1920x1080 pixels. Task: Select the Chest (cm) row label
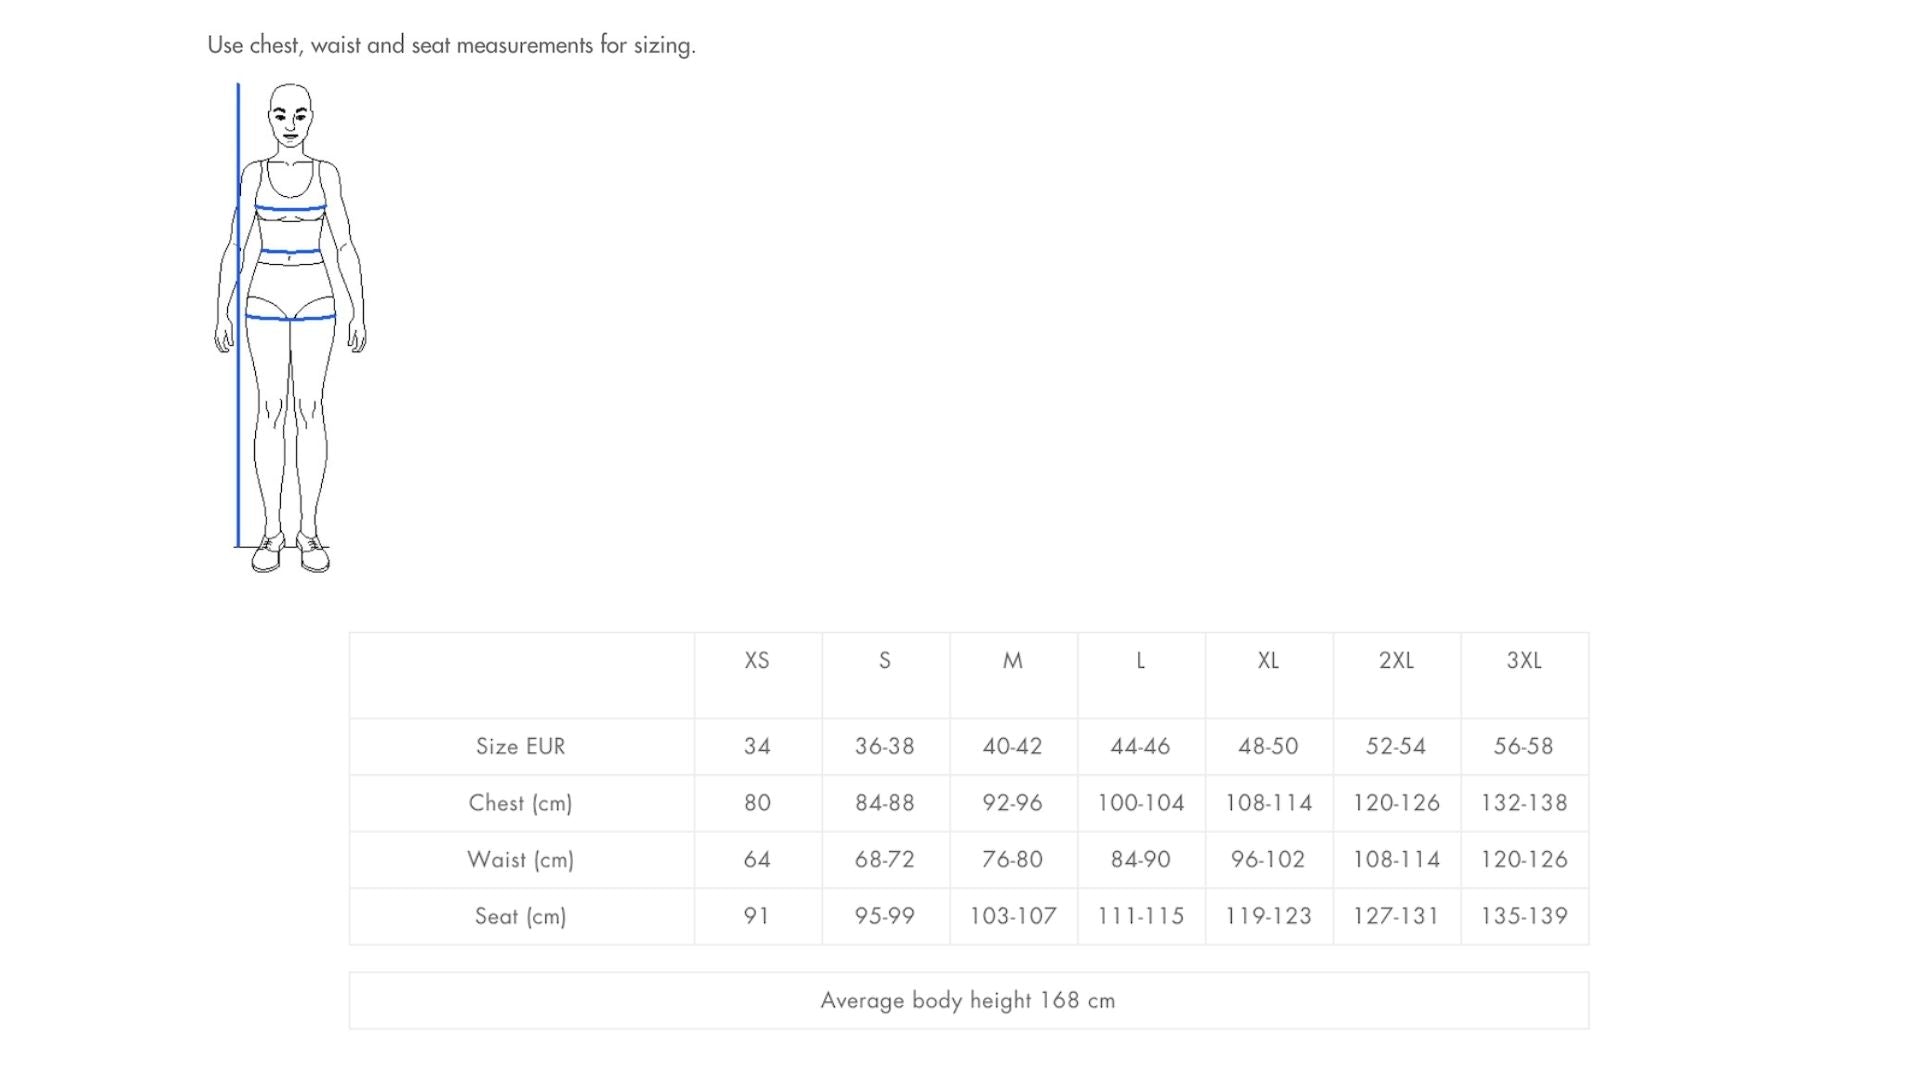click(x=520, y=803)
